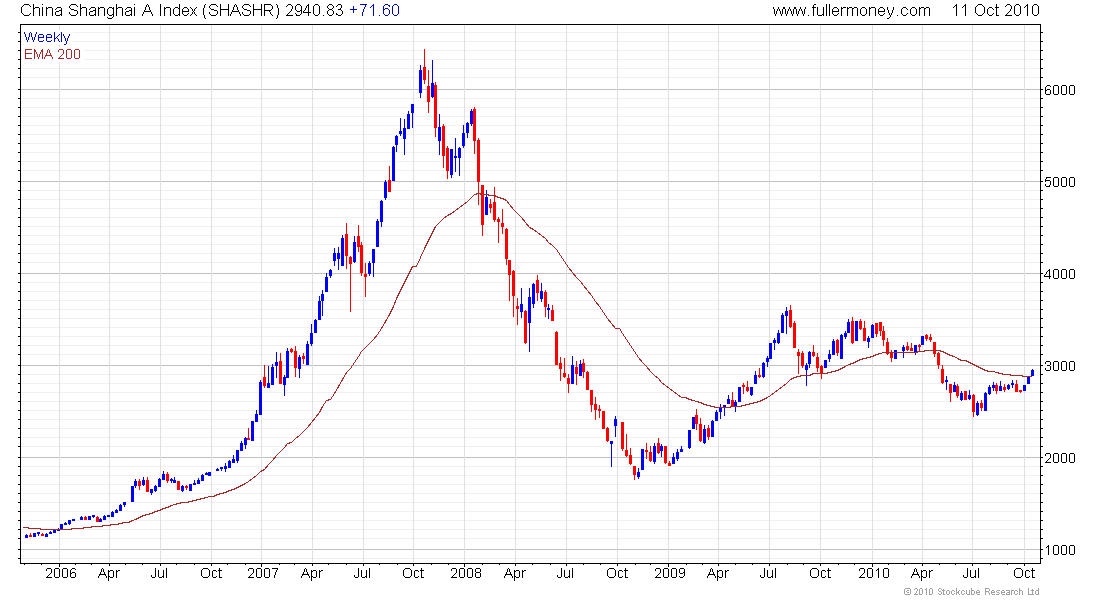This screenshot has height=600, width=1100.
Task: Click the chart title 'China Shanghai A Index (SHASHR)'
Action: (x=150, y=11)
